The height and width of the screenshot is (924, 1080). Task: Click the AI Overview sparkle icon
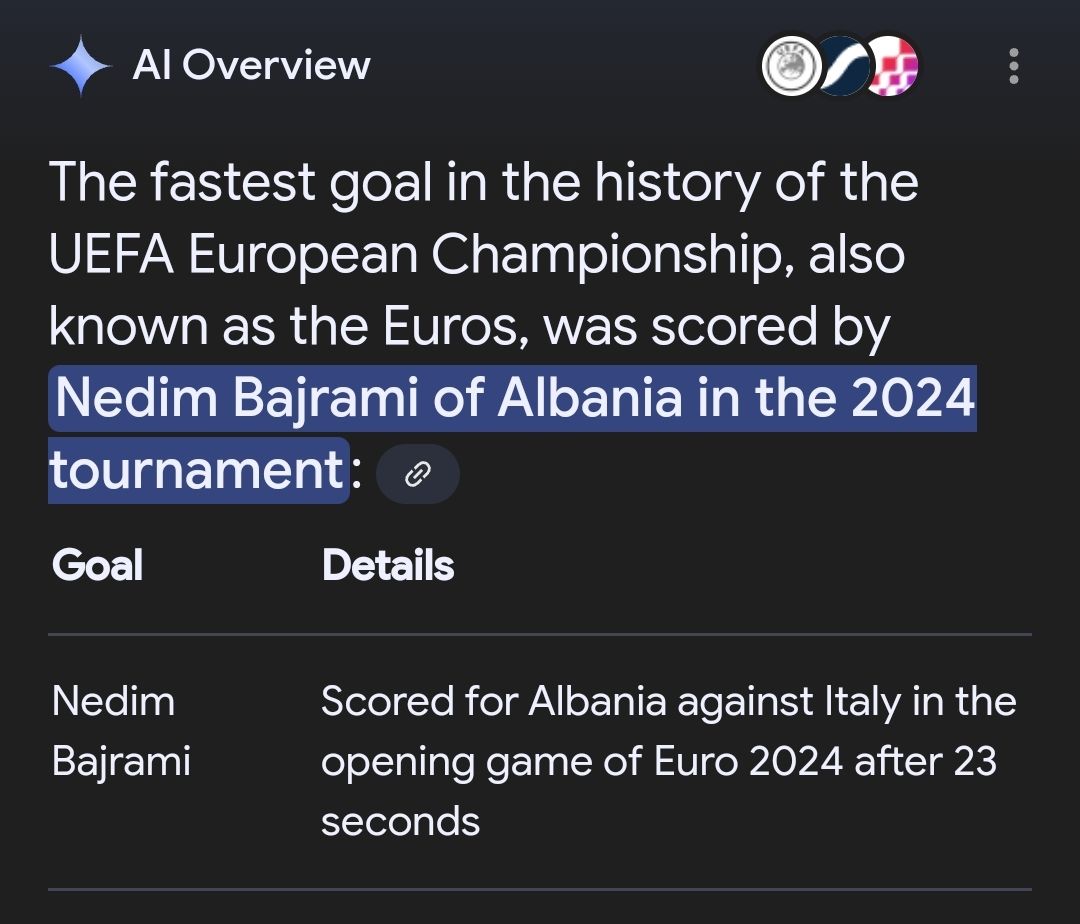81,65
